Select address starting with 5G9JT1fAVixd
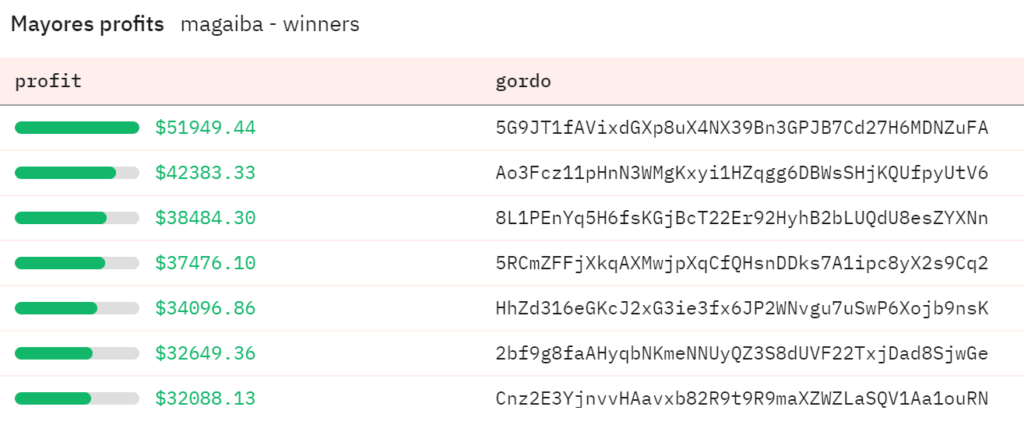 coord(742,128)
